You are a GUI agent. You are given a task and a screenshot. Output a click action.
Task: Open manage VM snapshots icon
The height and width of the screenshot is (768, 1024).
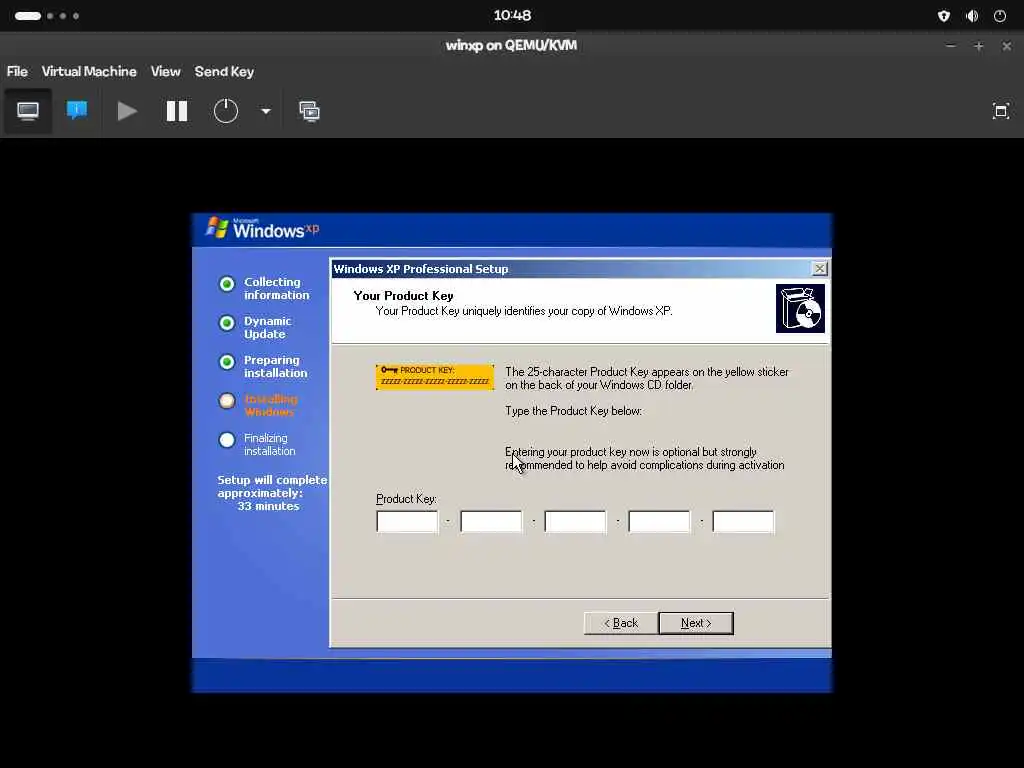[x=310, y=111]
